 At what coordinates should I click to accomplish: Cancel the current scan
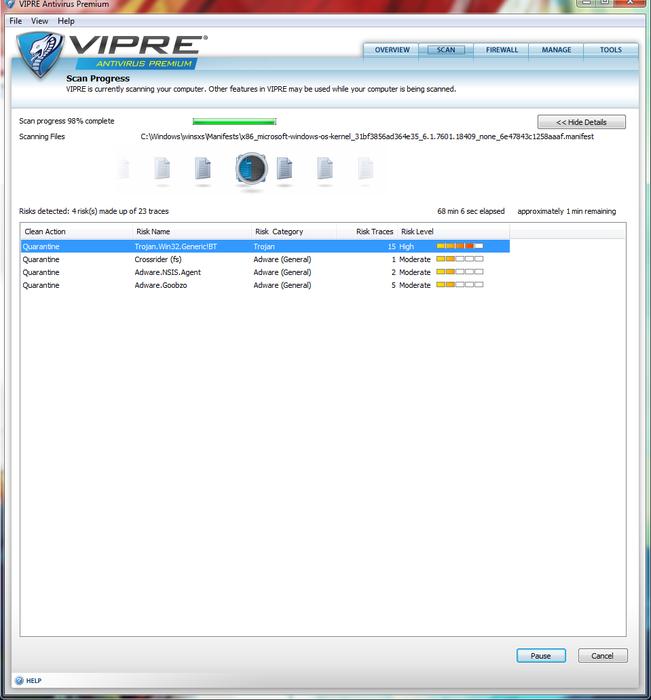602,656
